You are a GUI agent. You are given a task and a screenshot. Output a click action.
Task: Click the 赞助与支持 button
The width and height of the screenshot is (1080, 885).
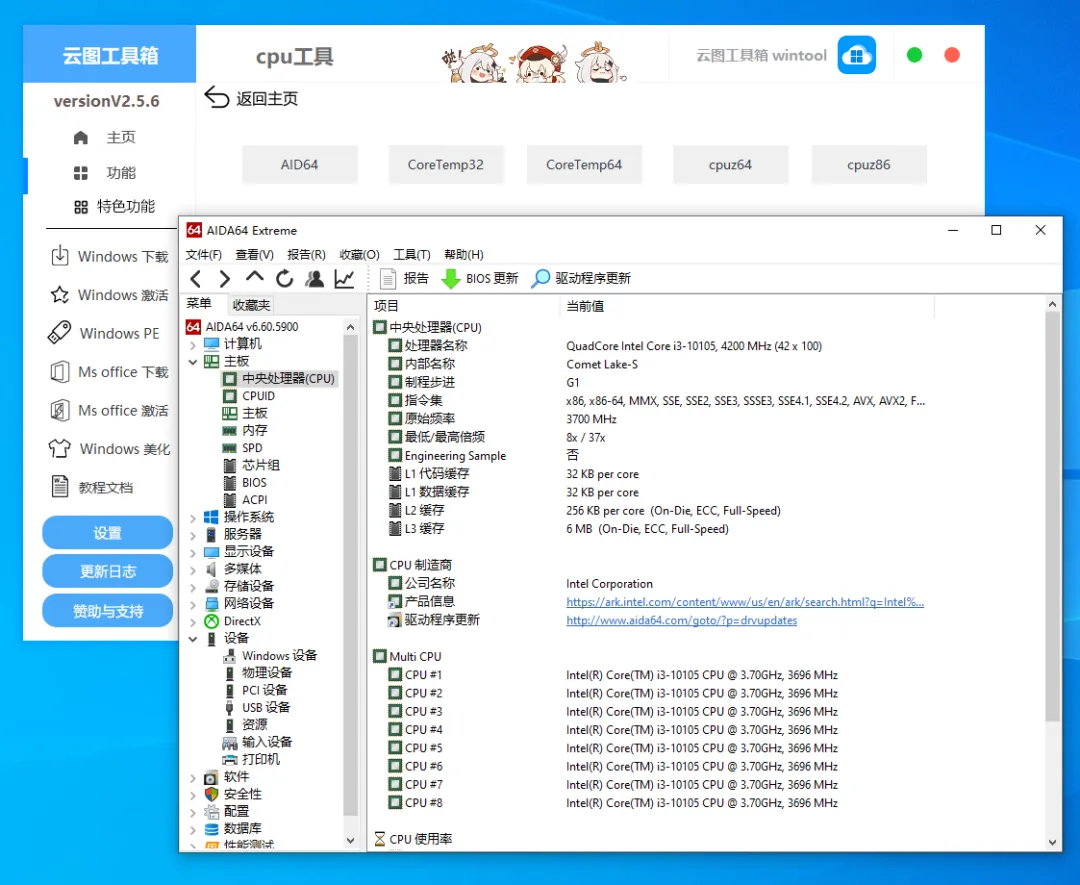point(107,610)
